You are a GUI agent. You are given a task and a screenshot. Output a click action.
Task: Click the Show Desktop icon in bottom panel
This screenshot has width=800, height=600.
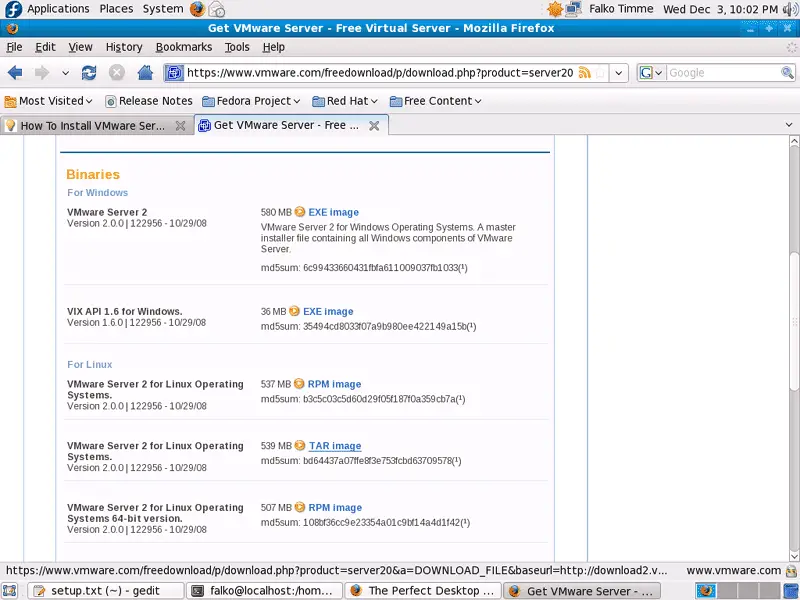point(10,591)
